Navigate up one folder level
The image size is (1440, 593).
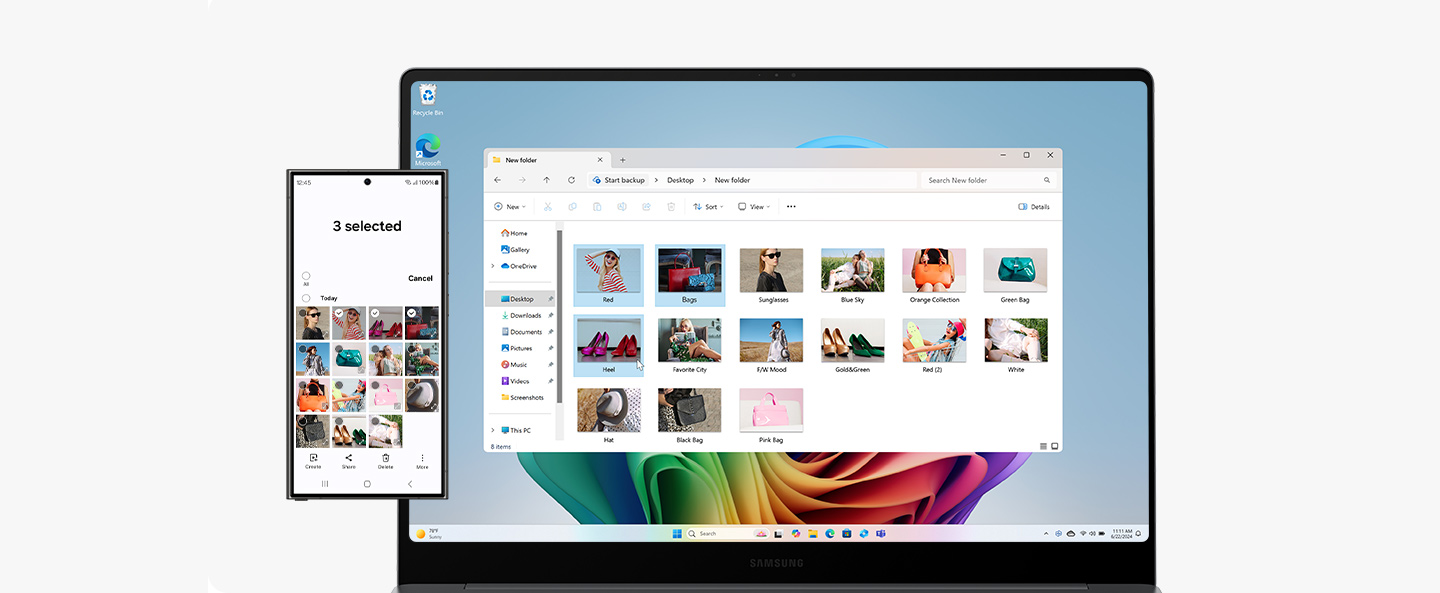pyautogui.click(x=546, y=180)
